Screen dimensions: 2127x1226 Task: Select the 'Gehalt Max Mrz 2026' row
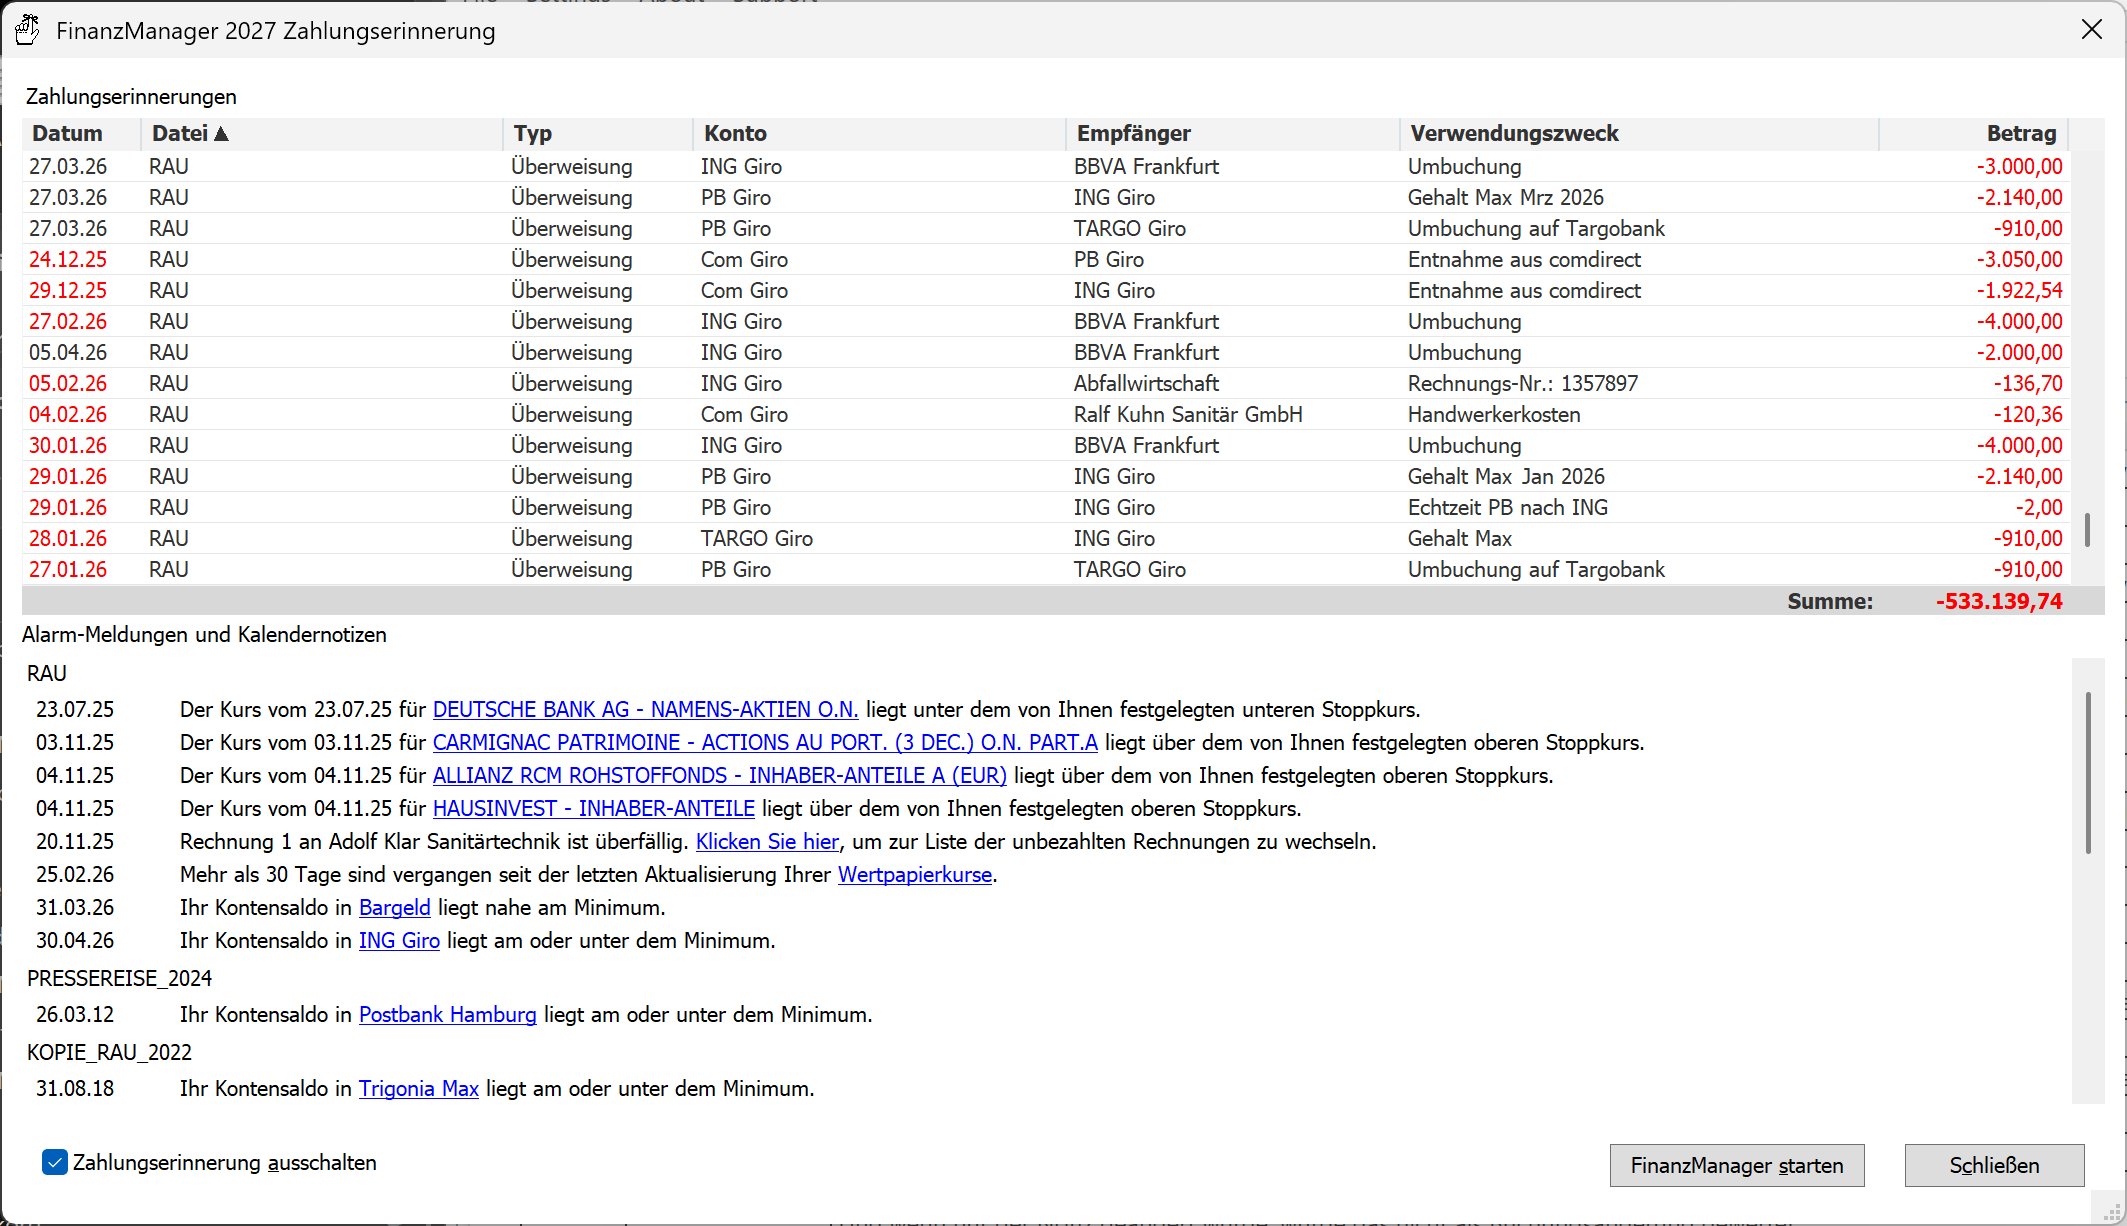pos(1046,197)
